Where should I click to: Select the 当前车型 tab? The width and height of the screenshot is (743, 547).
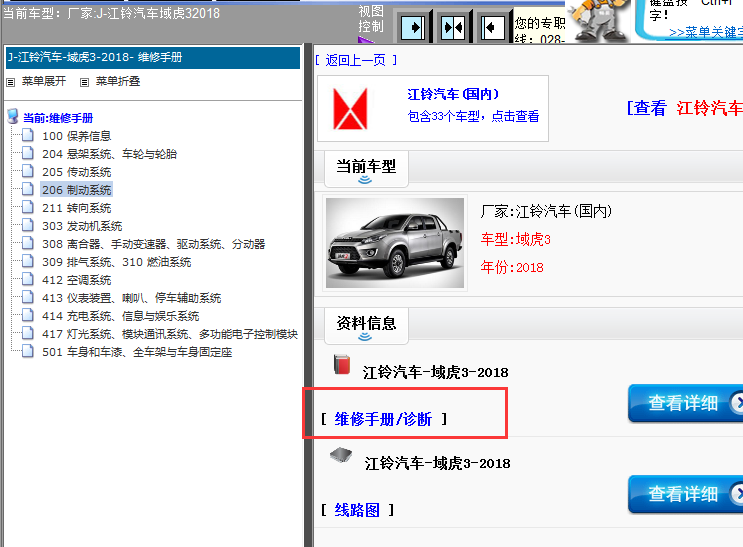coord(366,169)
